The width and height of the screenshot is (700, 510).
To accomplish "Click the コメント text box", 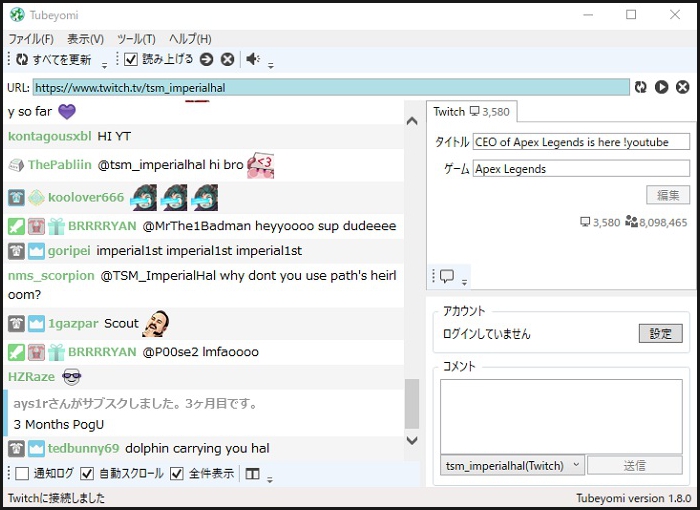I will pos(561,417).
